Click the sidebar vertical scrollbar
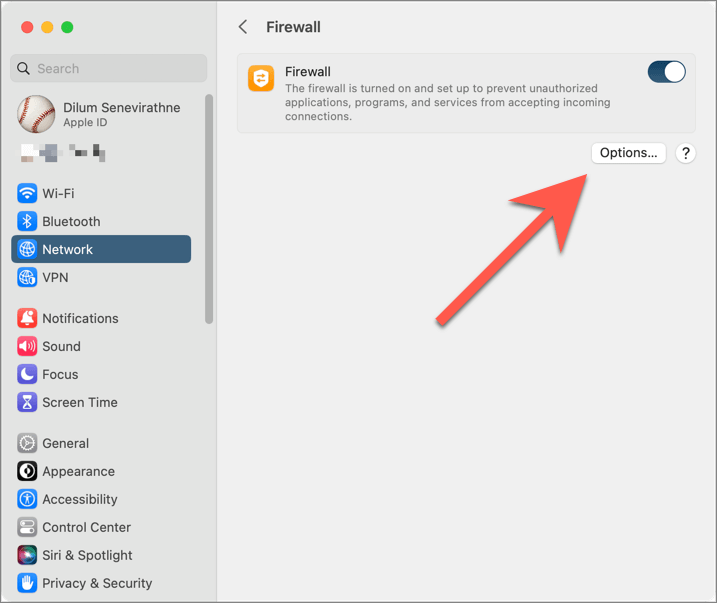This screenshot has width=717, height=603. coord(209,208)
